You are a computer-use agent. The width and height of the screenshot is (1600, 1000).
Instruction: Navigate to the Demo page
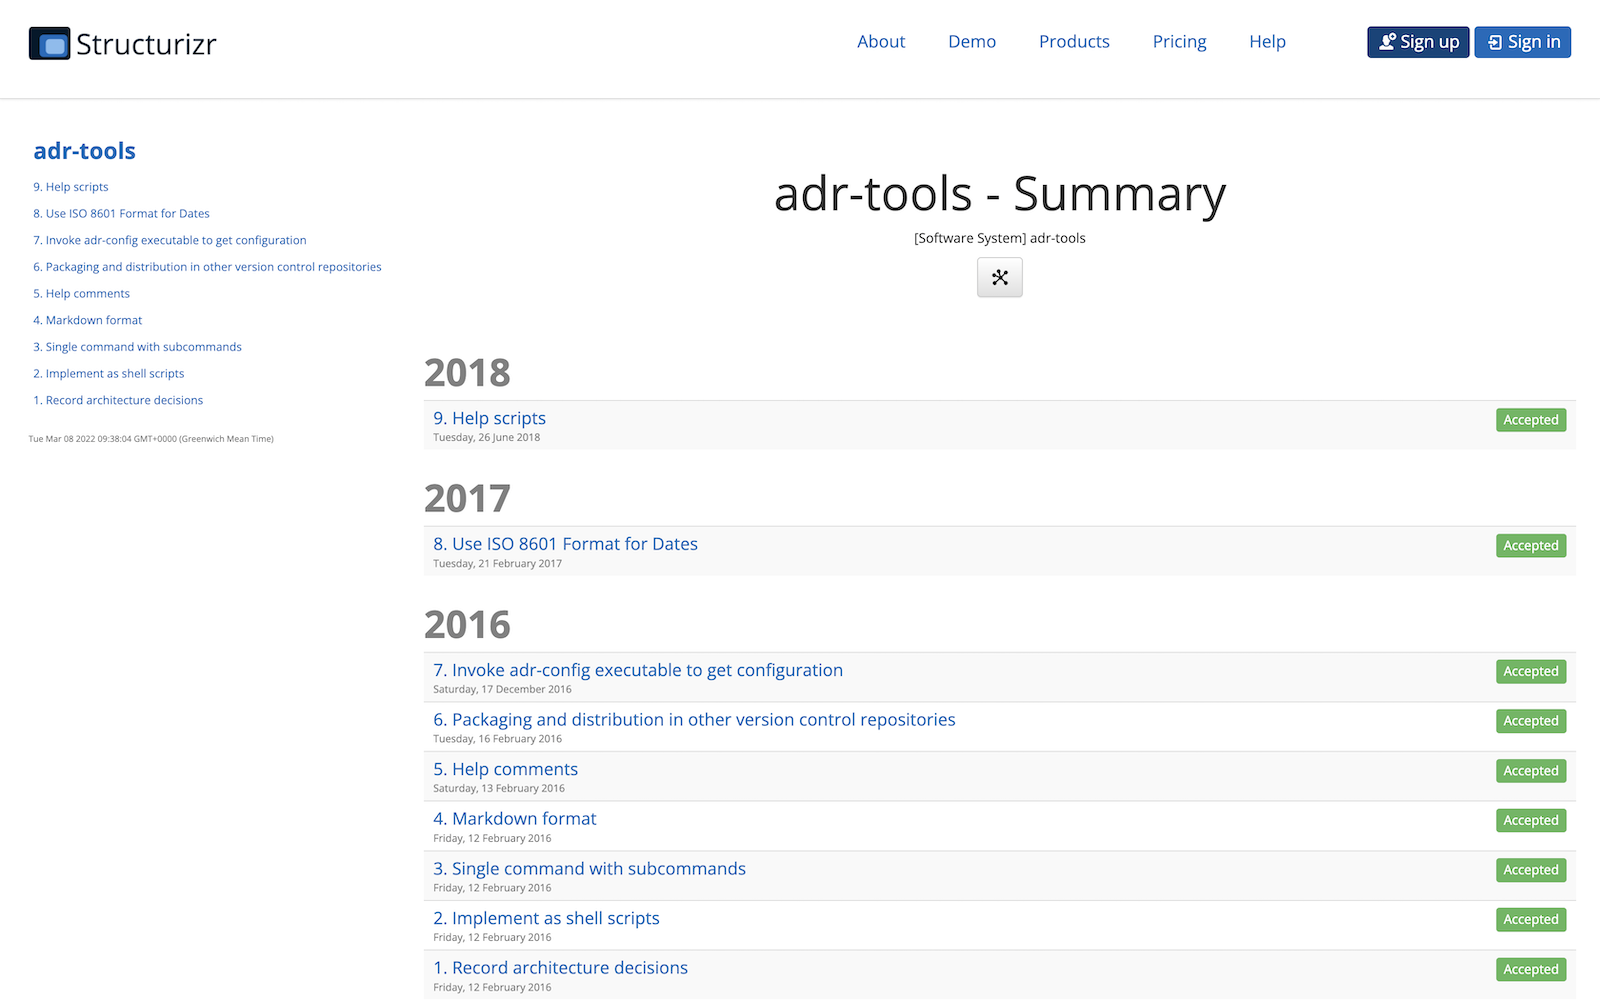point(971,41)
